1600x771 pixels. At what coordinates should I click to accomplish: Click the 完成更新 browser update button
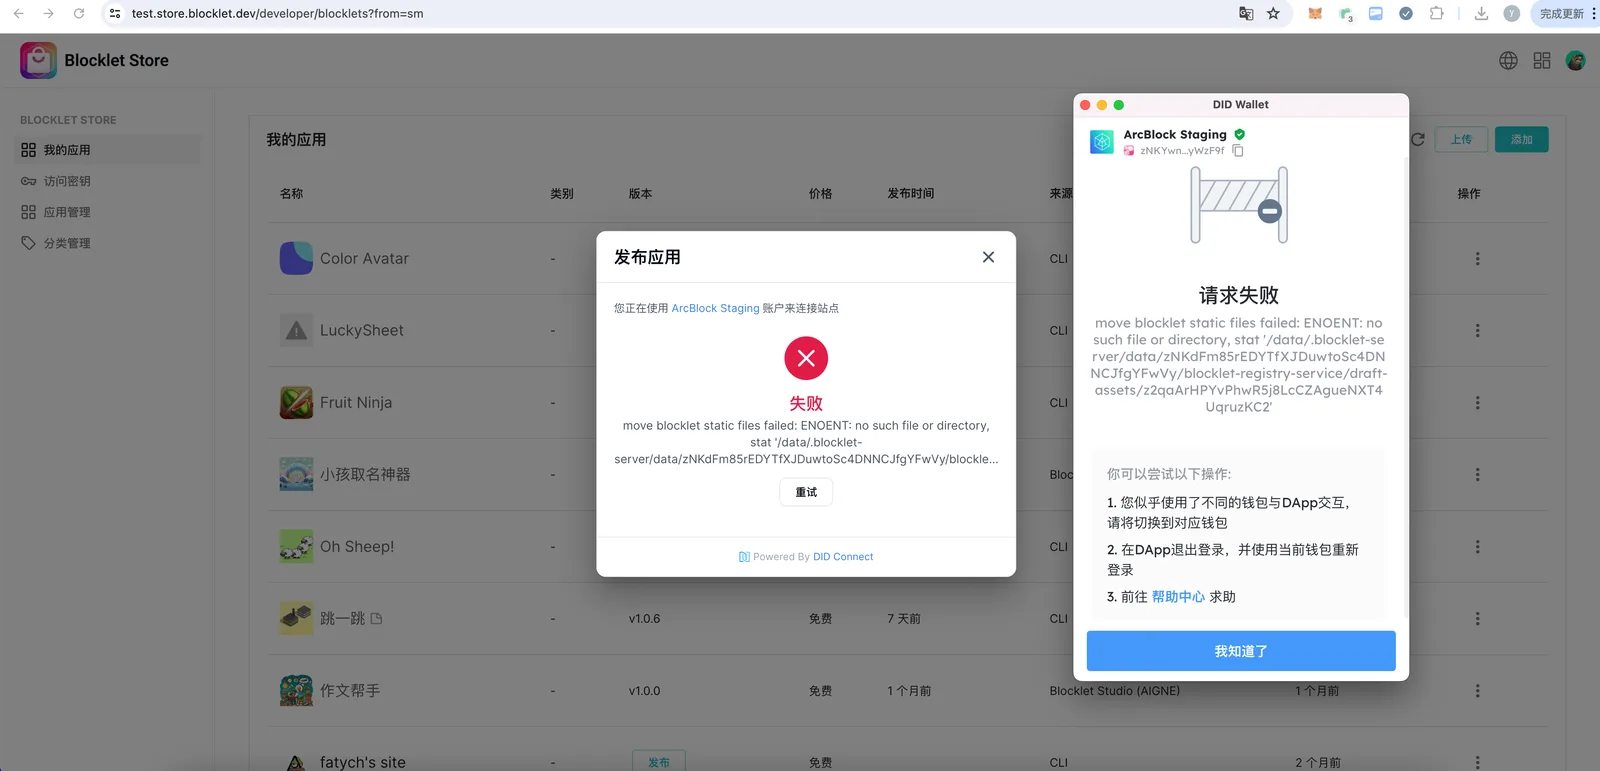pos(1561,14)
